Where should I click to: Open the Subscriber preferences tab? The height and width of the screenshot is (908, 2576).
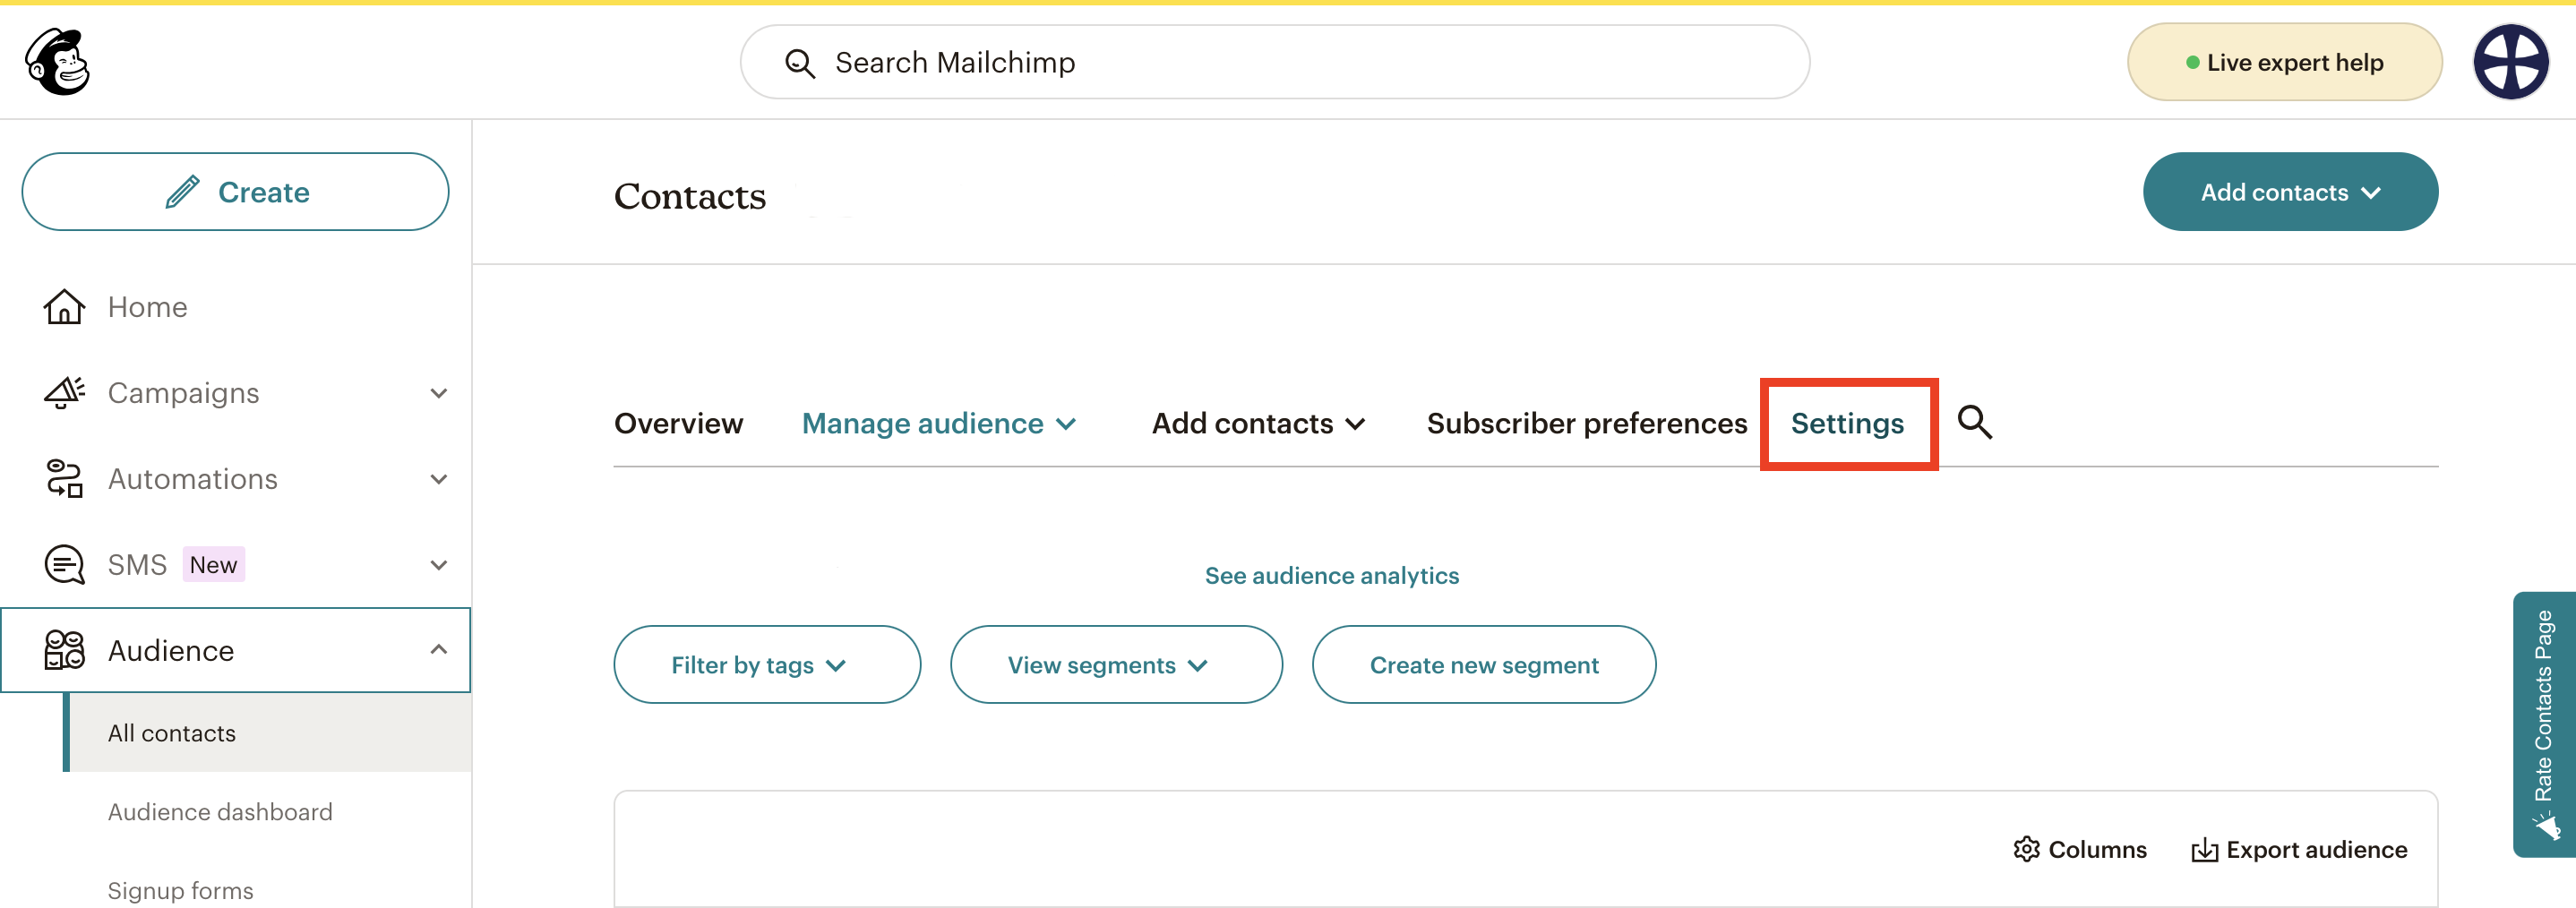[x=1587, y=423]
